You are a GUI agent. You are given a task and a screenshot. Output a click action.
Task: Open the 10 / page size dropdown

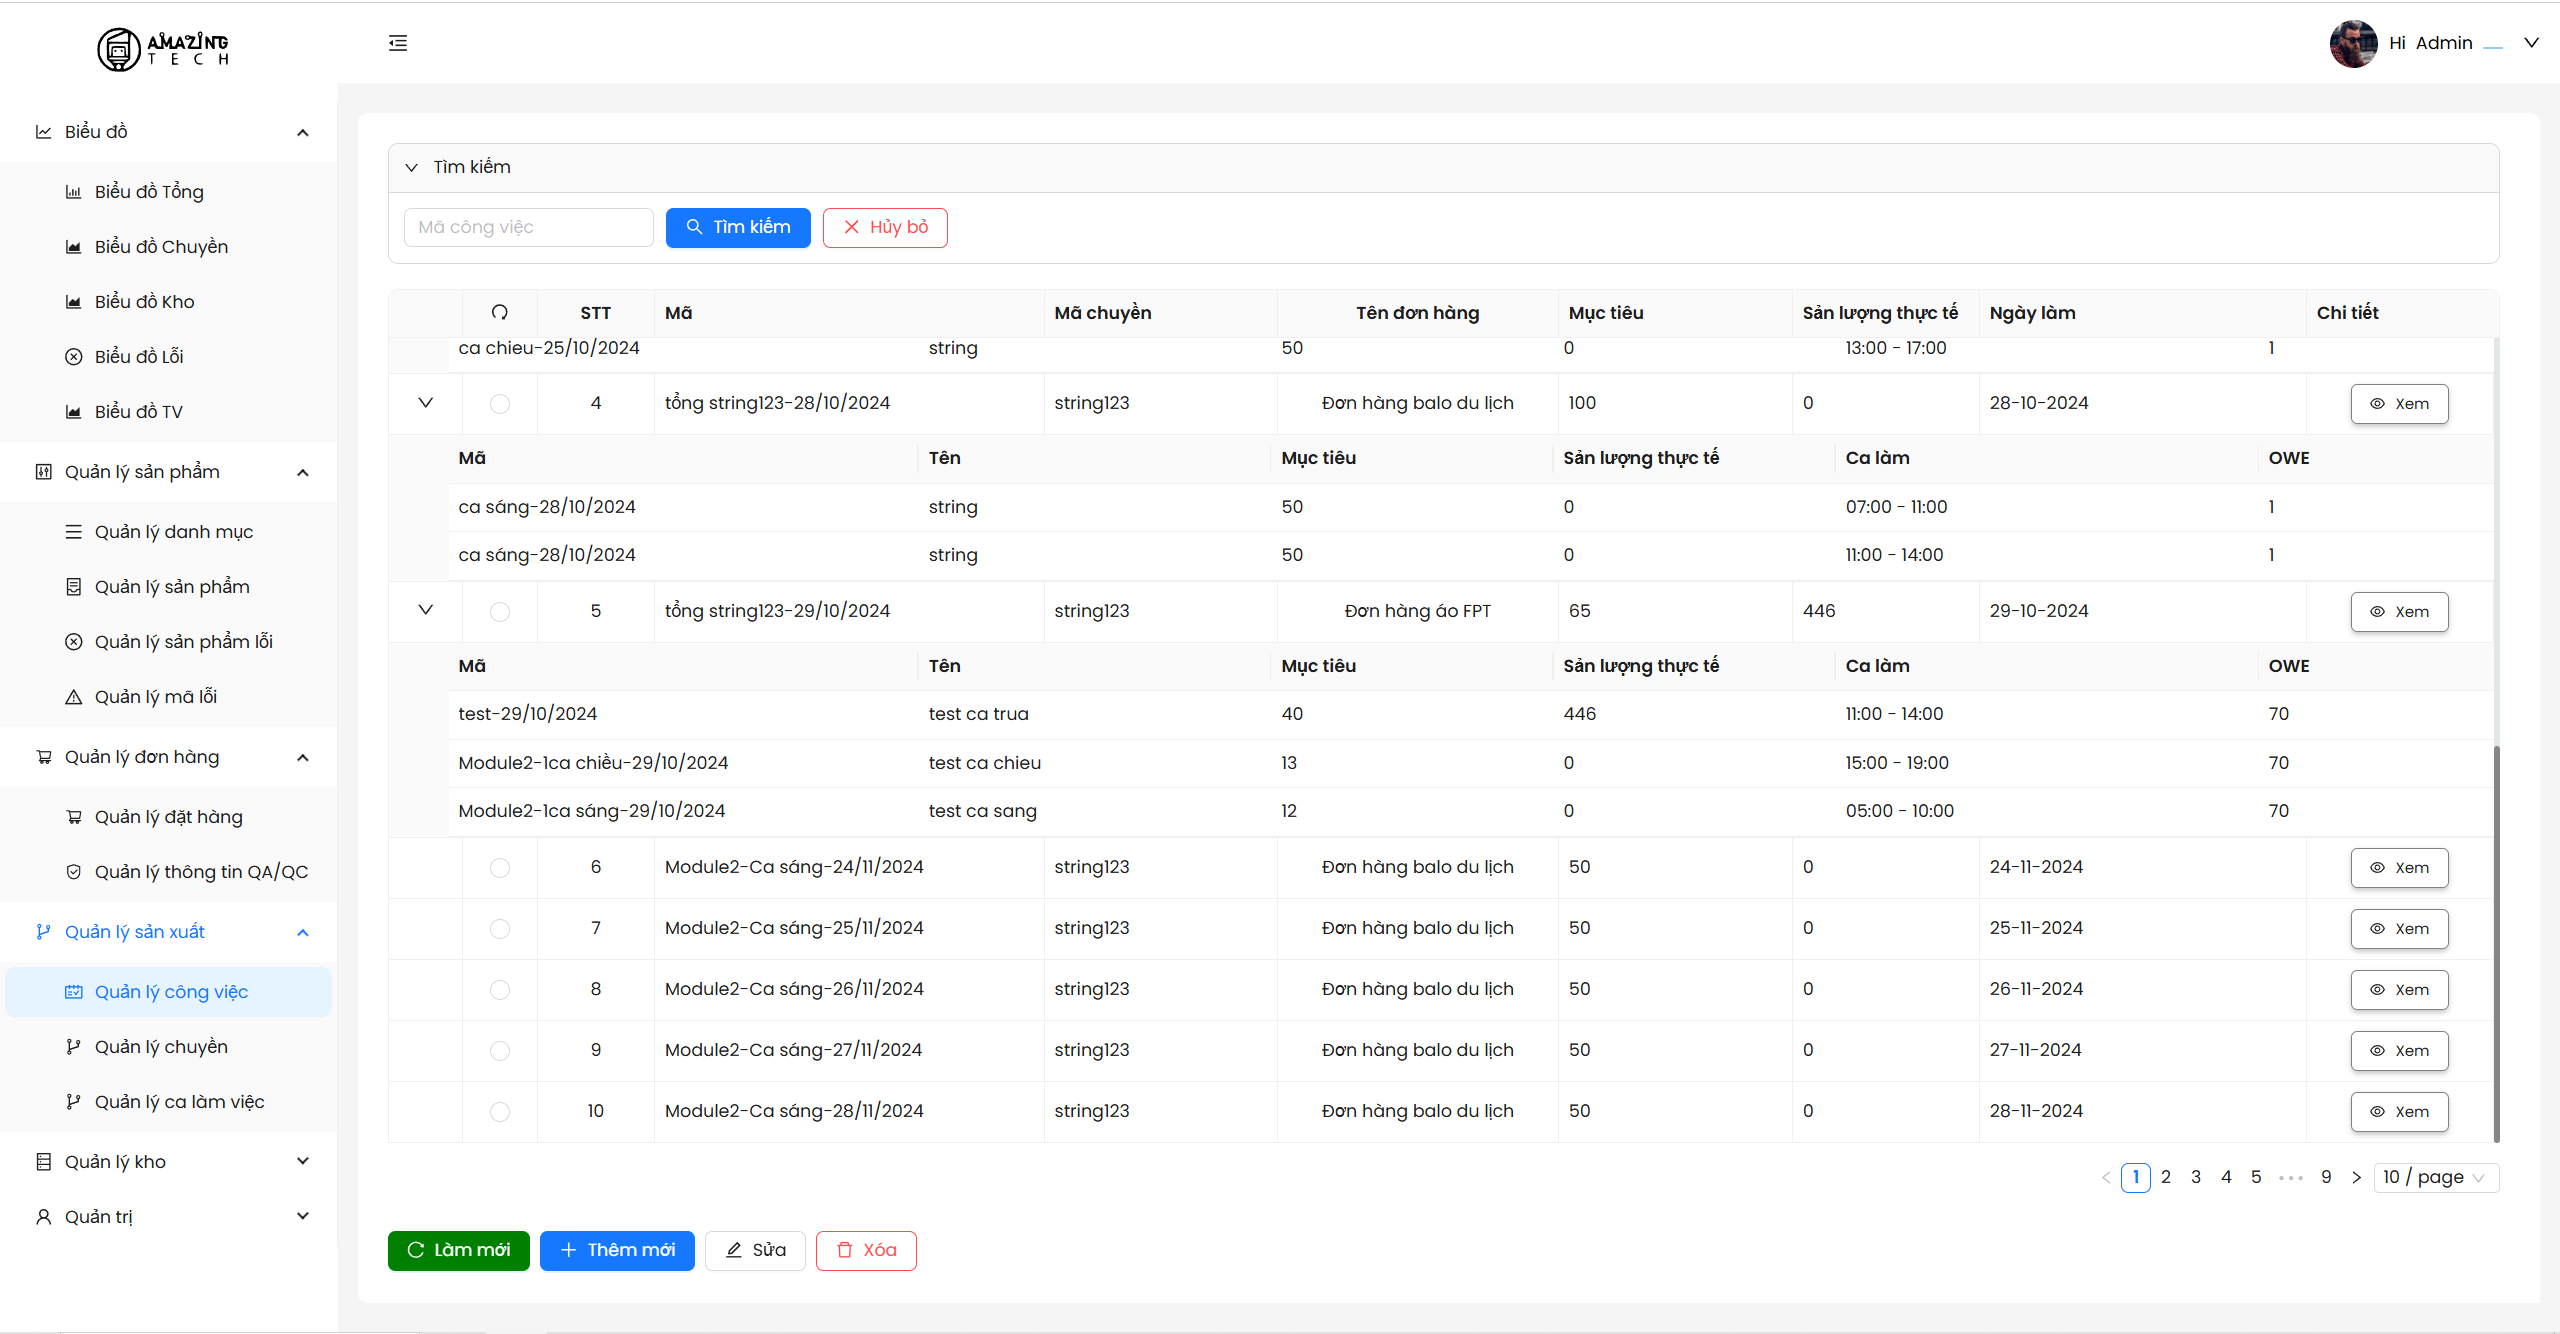click(x=2435, y=1178)
